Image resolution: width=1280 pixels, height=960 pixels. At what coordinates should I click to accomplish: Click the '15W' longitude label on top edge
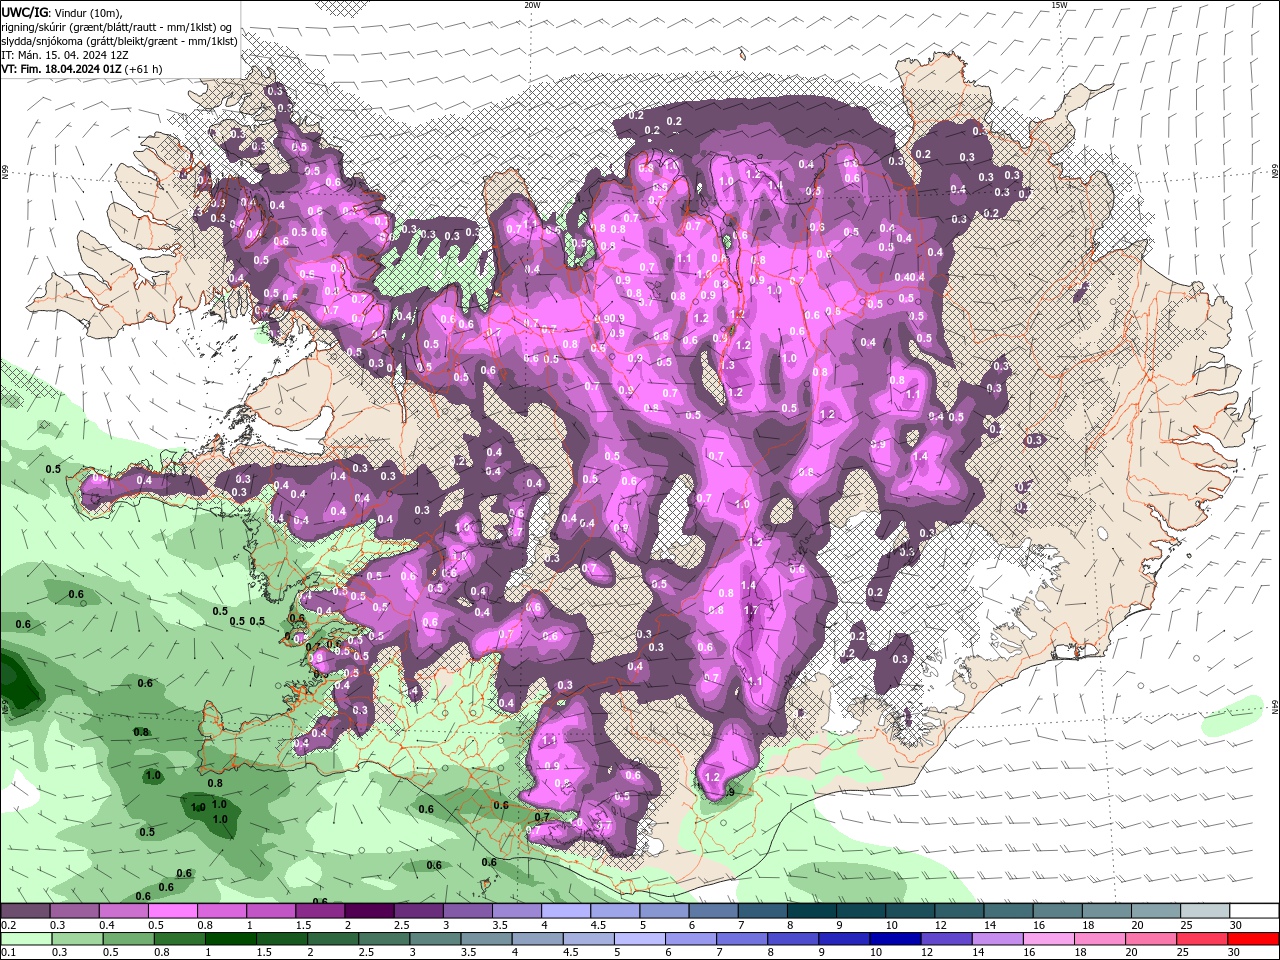pos(1059,5)
